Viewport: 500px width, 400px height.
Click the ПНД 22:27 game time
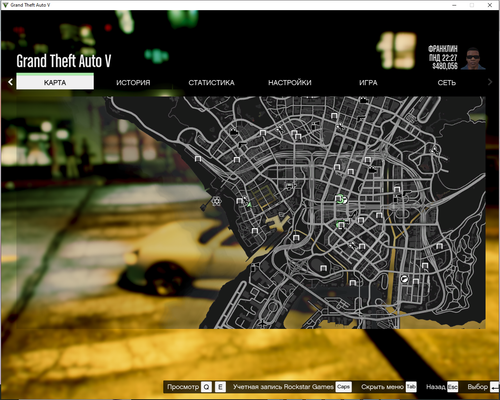(x=443, y=58)
